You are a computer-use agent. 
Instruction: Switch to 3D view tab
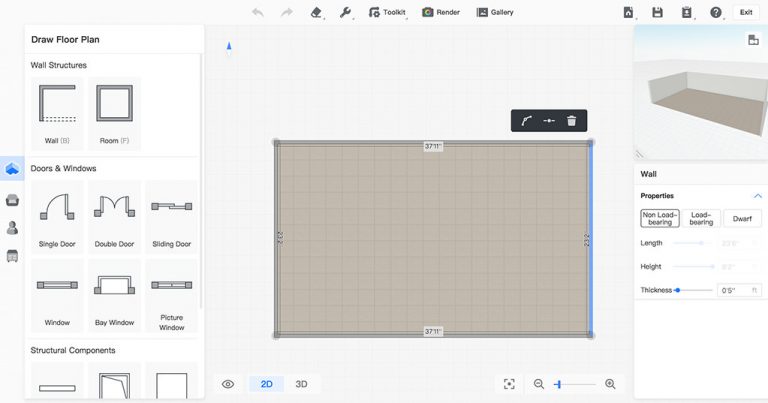(301, 384)
